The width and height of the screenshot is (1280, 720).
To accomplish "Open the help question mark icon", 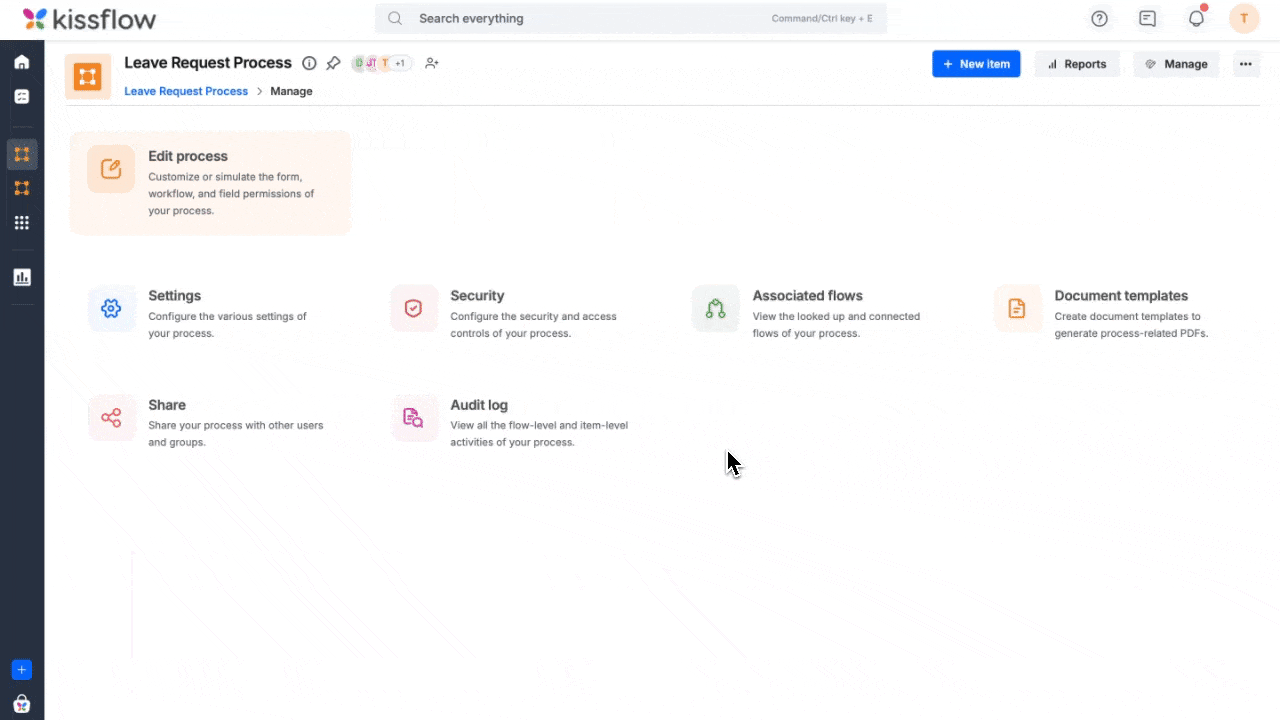I will point(1099,18).
